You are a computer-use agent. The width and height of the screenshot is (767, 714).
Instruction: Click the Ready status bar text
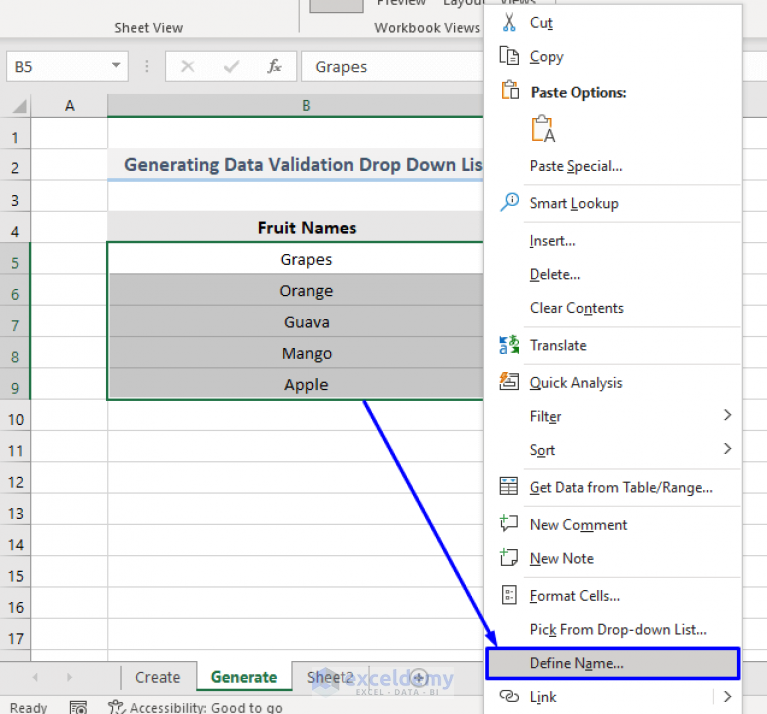pos(28,707)
